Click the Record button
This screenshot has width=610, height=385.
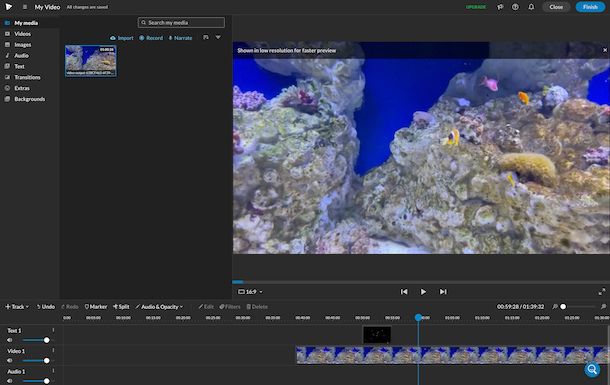[x=151, y=38]
